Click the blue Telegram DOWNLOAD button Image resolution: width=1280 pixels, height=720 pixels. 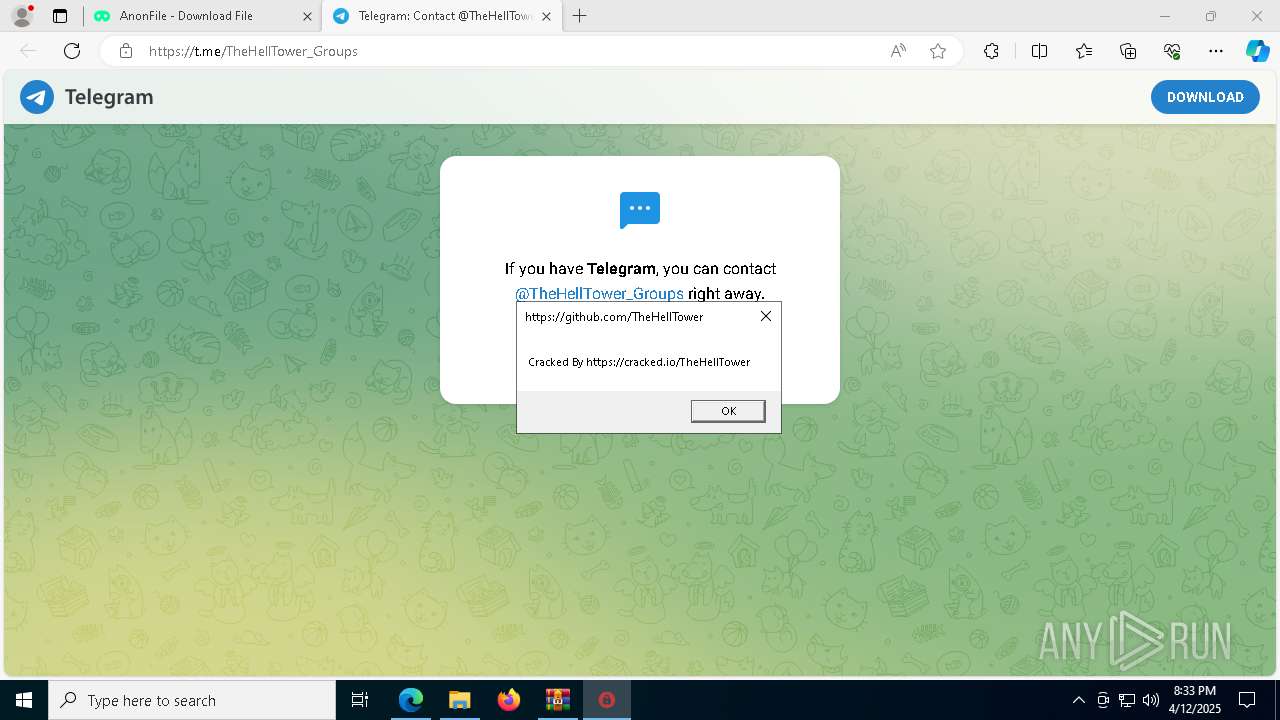tap(1205, 97)
